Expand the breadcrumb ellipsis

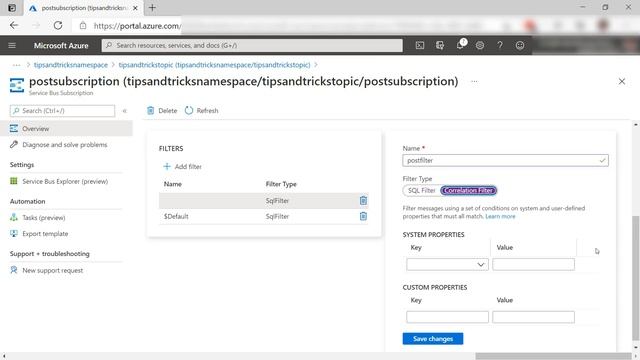coord(16,65)
